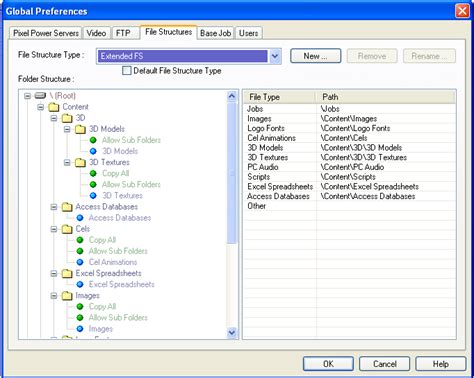Go to the Users tab
Viewport: 474px width, 378px height.
(249, 33)
